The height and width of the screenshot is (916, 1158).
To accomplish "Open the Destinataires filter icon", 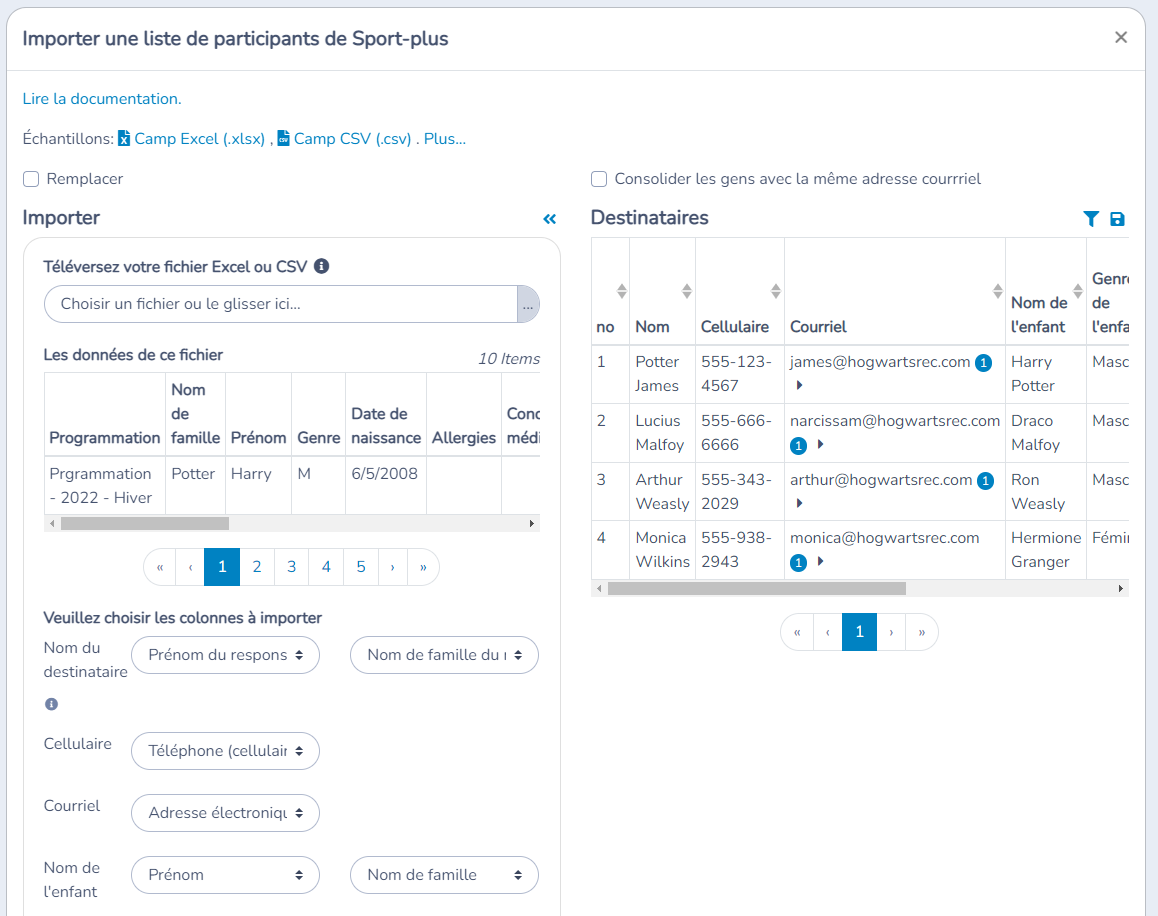I will [x=1091, y=219].
